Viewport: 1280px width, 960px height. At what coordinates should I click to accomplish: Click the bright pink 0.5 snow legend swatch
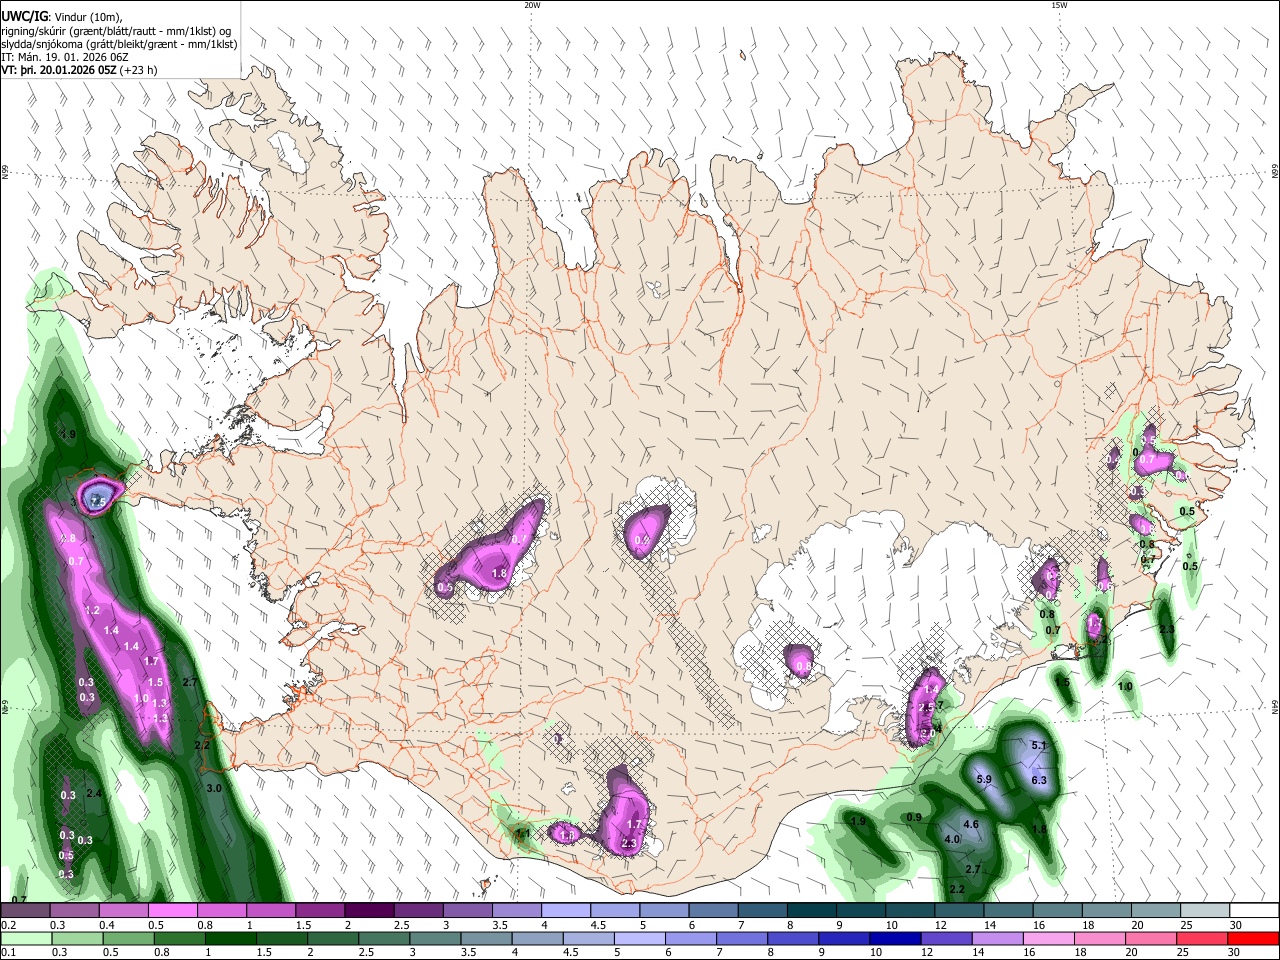172,910
